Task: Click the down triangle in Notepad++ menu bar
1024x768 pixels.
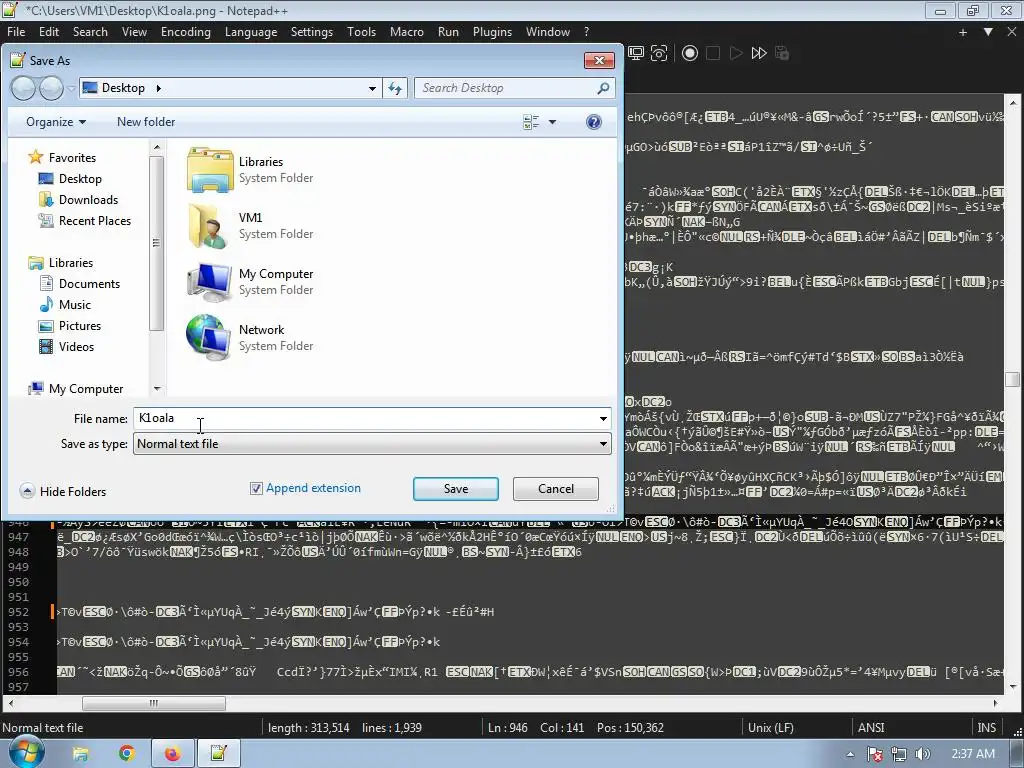Action: 988,32
